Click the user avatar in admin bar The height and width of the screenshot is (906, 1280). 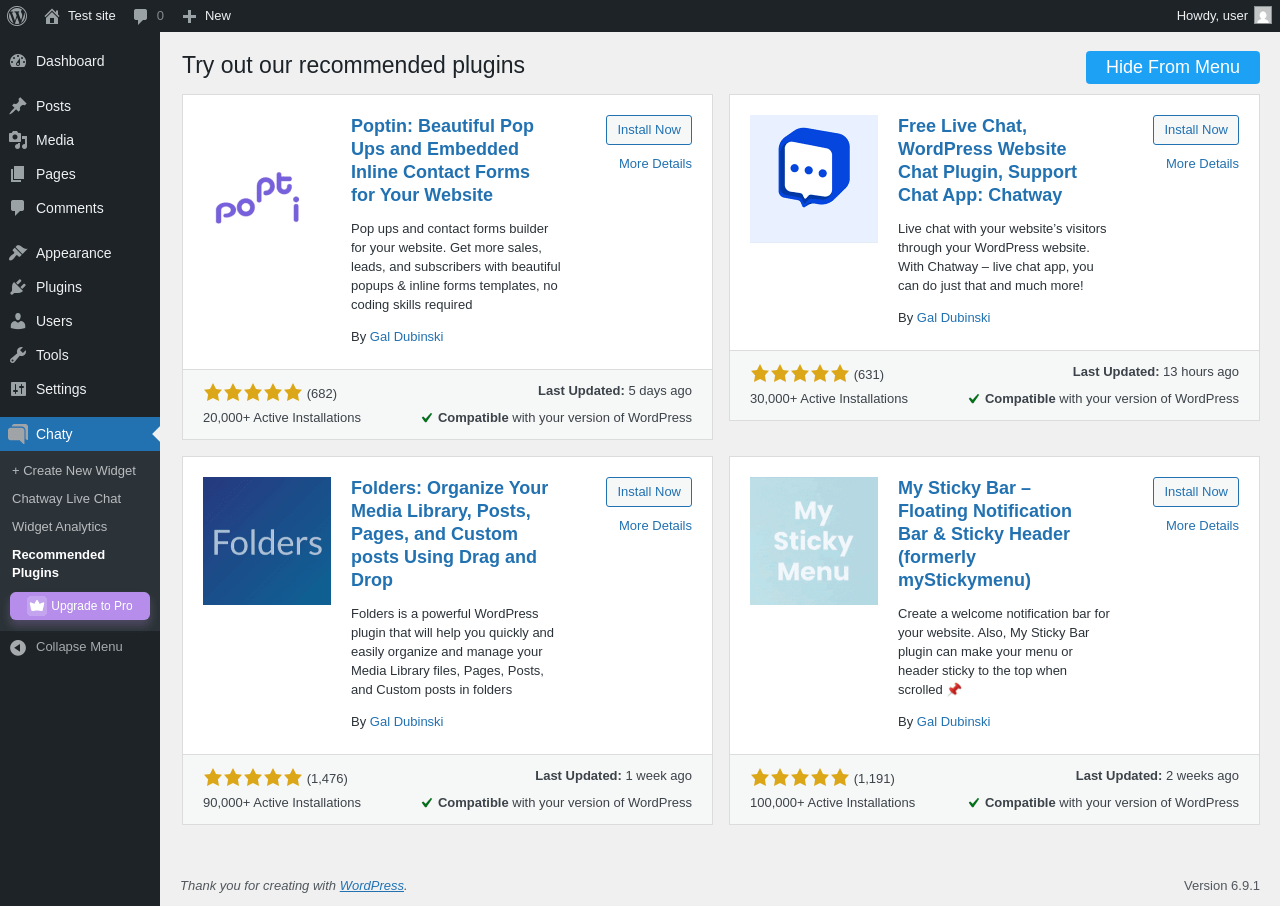pos(1263,16)
